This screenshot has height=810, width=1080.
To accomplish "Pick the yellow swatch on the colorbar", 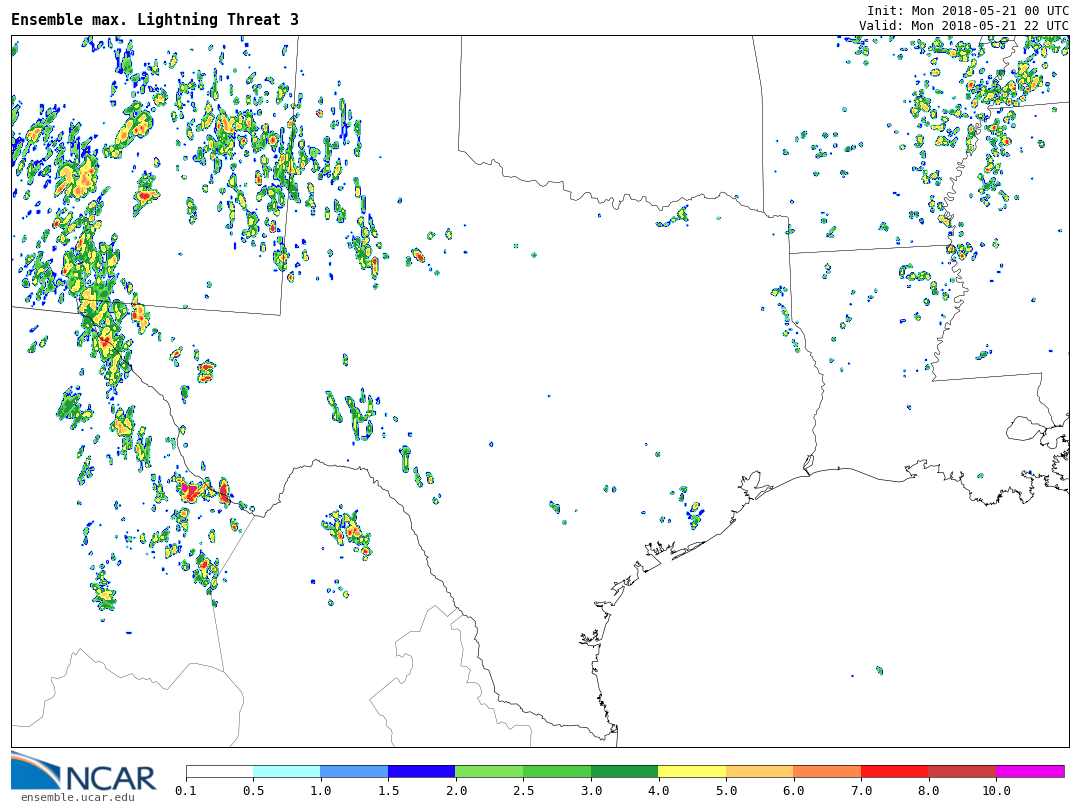I will (x=692, y=772).
